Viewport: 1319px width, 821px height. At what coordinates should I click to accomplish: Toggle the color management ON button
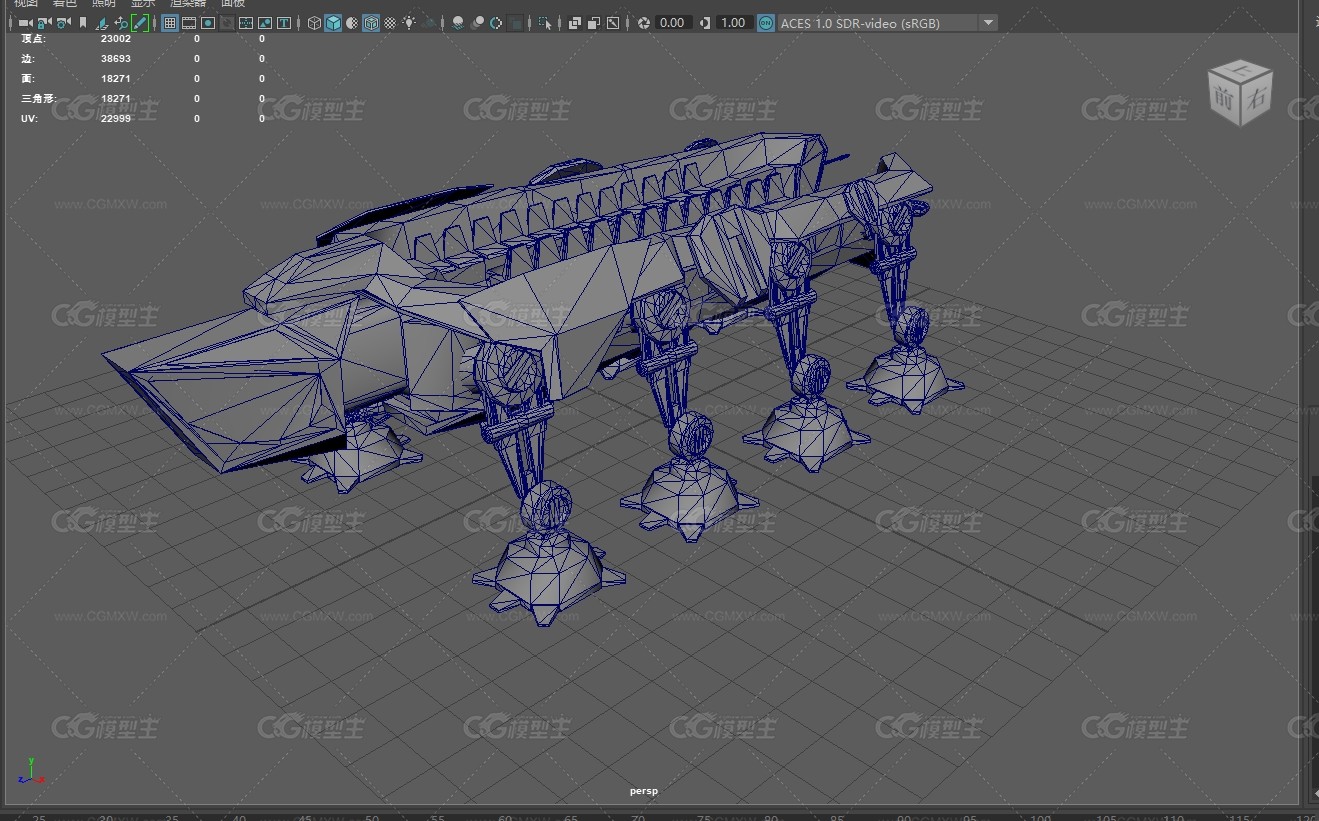pyautogui.click(x=766, y=22)
